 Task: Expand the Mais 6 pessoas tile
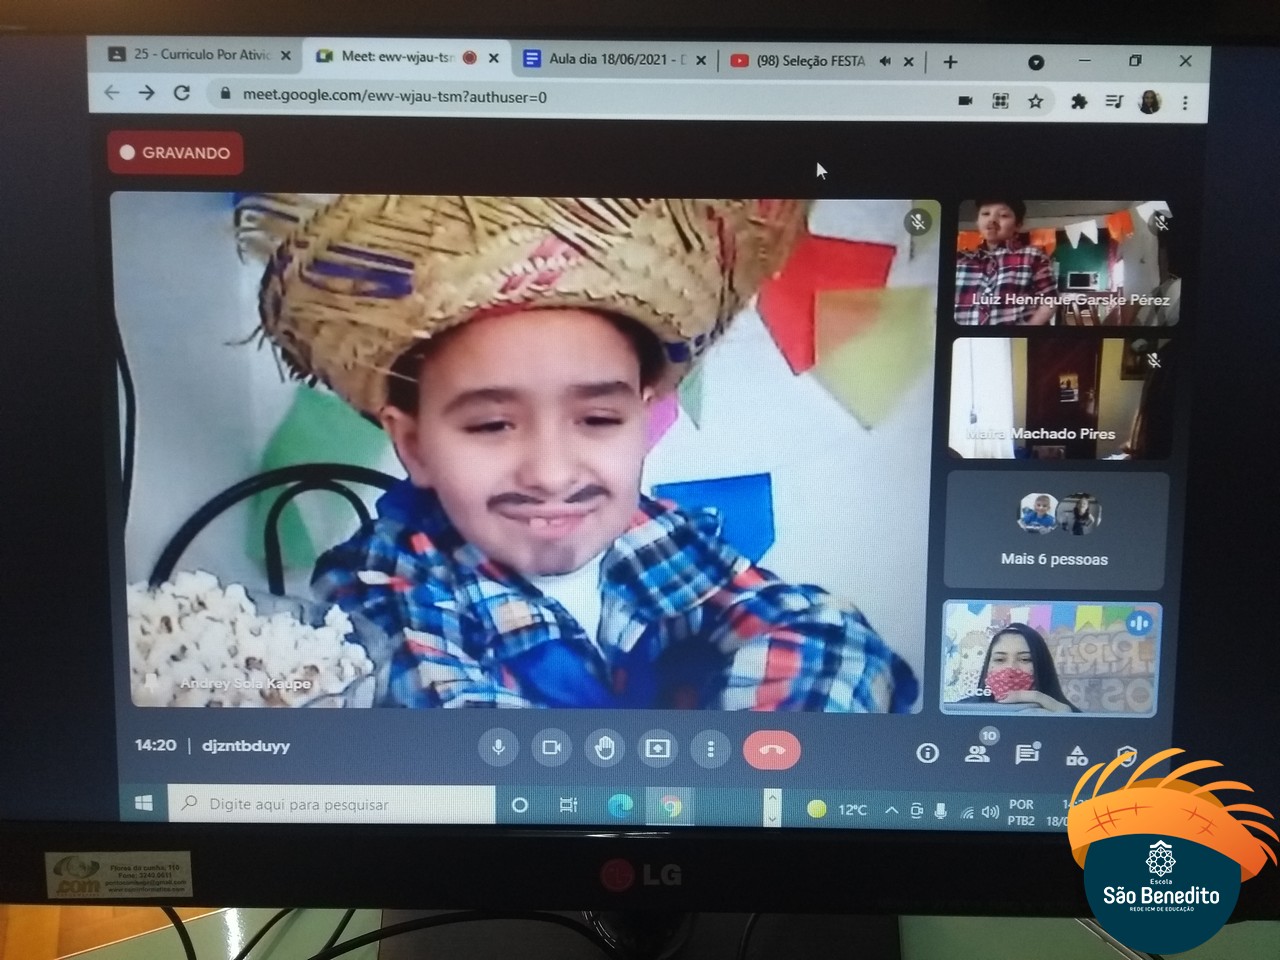point(1054,531)
